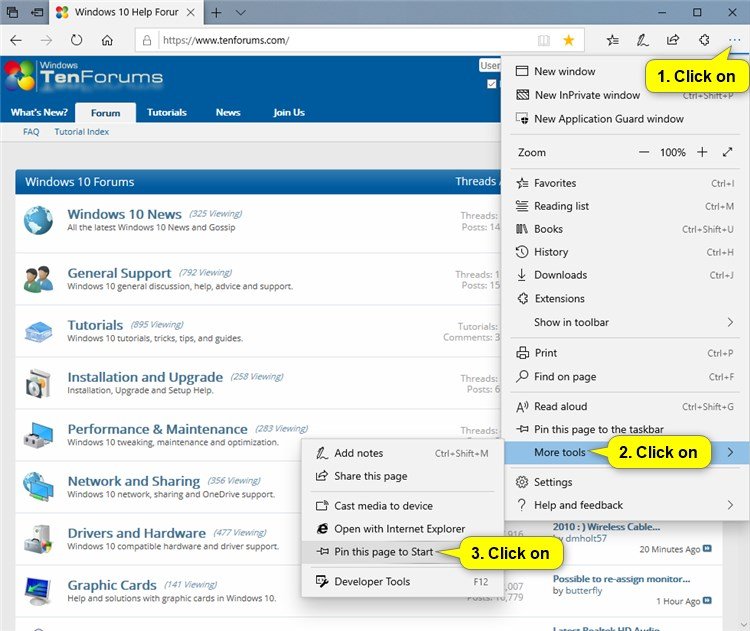Image resolution: width=750 pixels, height=631 pixels.
Task: Expand the More tools submenu arrow
Action: point(730,452)
